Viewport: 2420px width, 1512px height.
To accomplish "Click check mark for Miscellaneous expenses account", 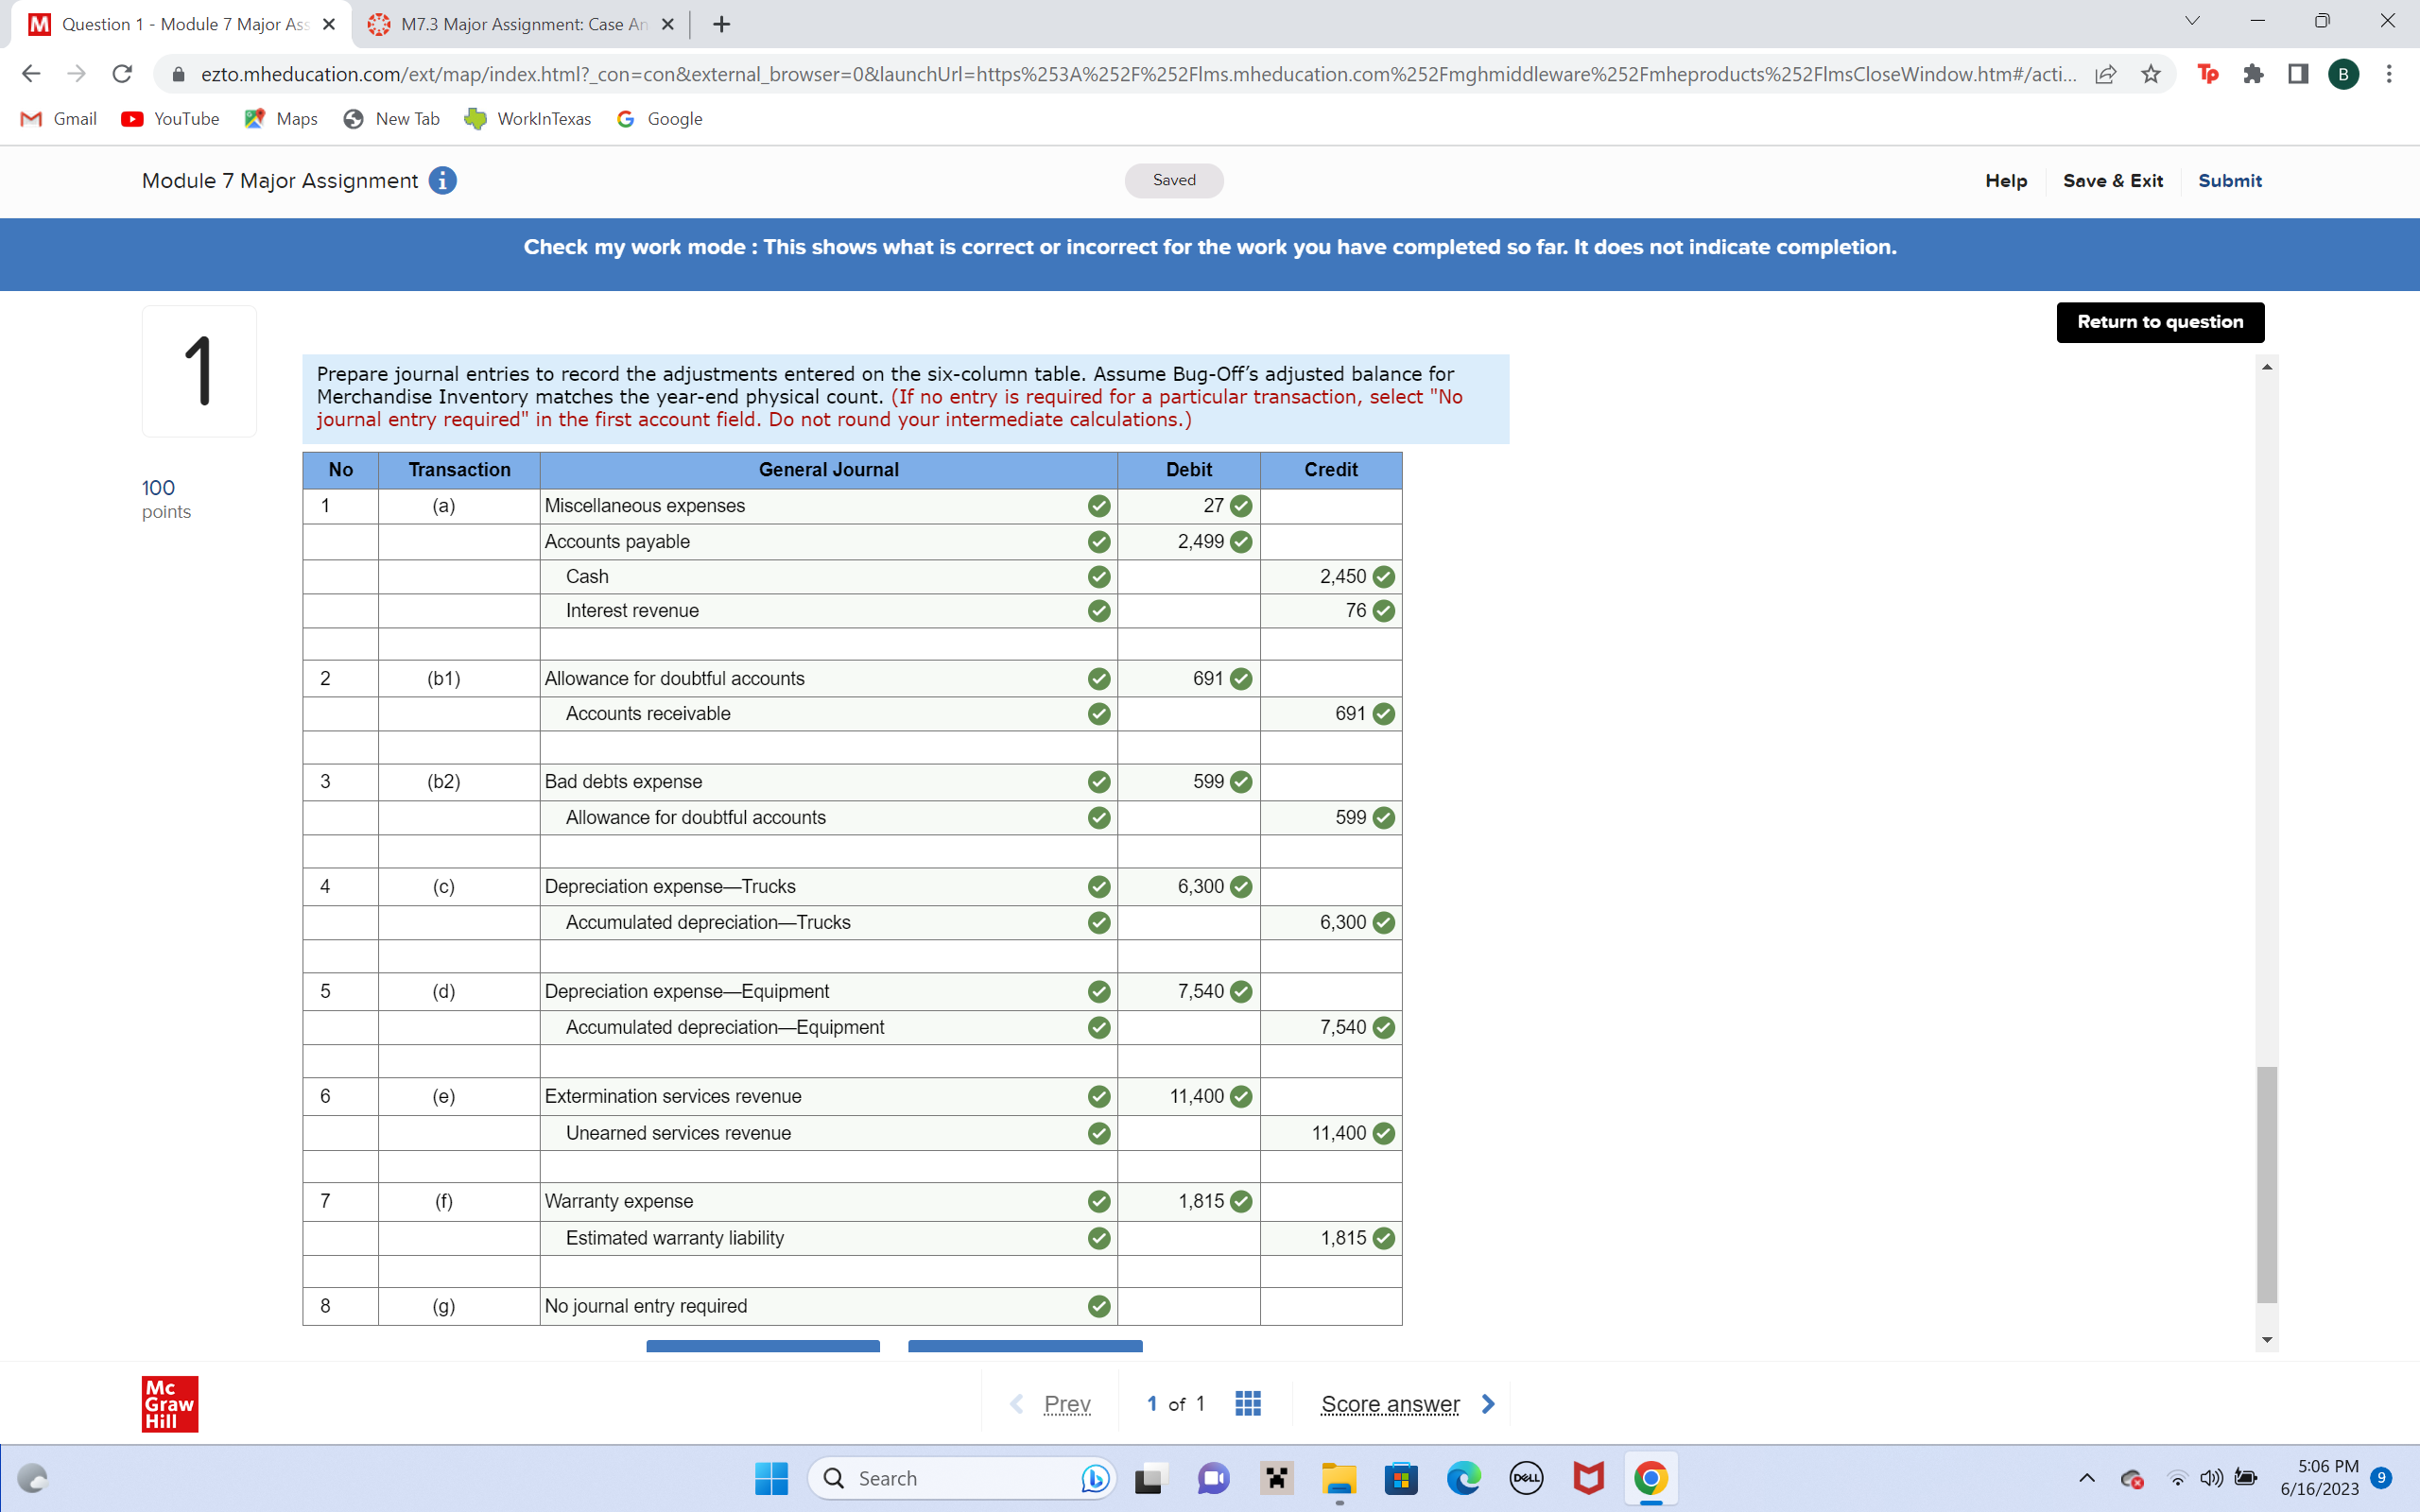I will [x=1099, y=506].
